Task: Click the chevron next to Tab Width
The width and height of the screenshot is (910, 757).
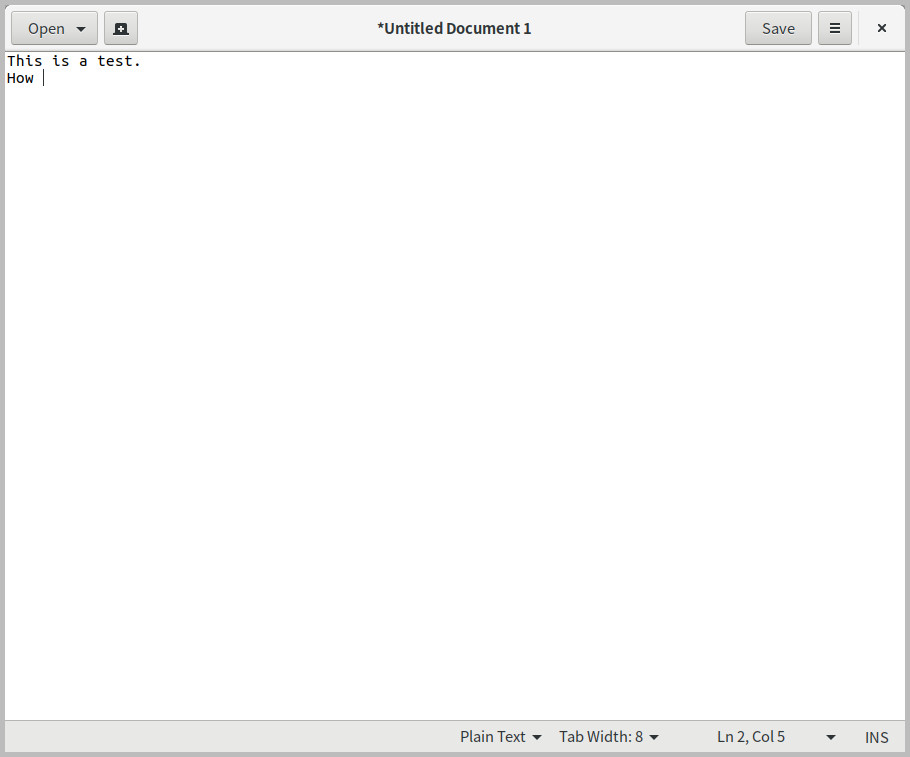Action: coord(654,737)
